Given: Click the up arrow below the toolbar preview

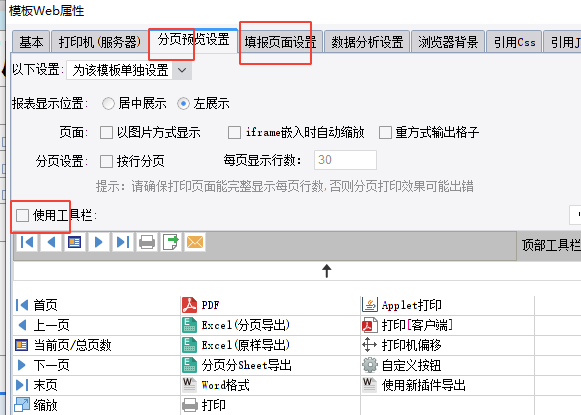Looking at the screenshot, I should click(x=326, y=271).
